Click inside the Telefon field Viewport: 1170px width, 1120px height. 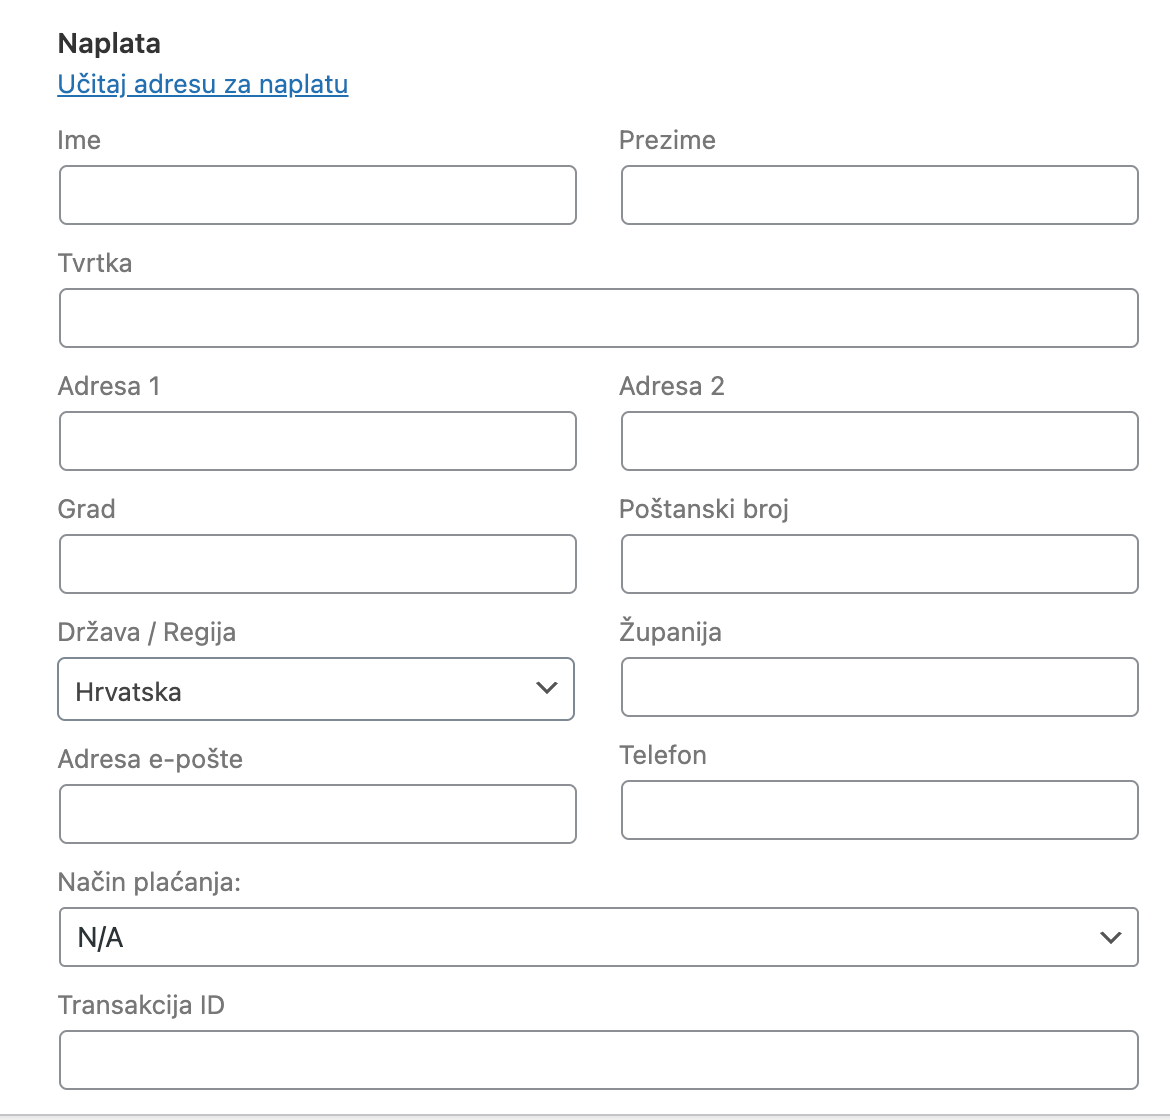(879, 810)
